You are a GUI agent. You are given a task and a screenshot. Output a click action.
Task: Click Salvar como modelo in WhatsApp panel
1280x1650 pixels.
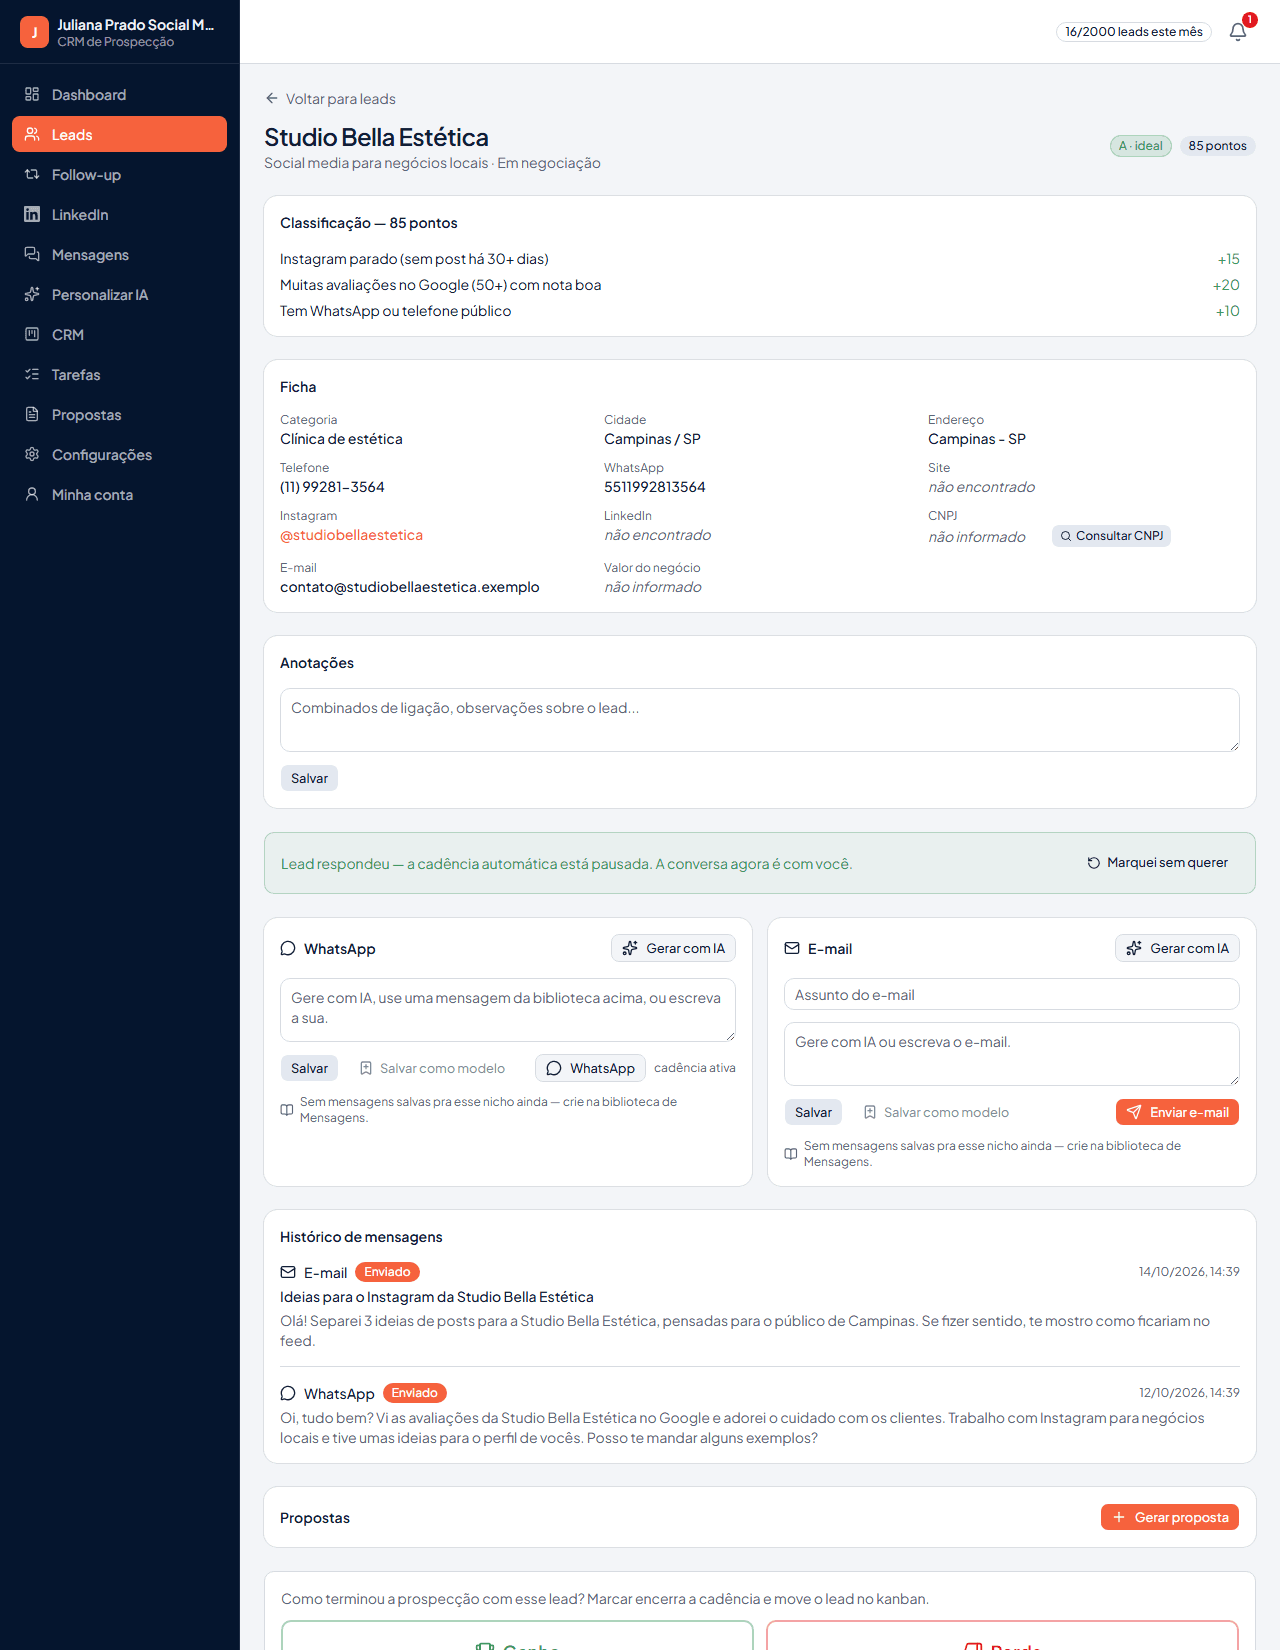tap(432, 1068)
